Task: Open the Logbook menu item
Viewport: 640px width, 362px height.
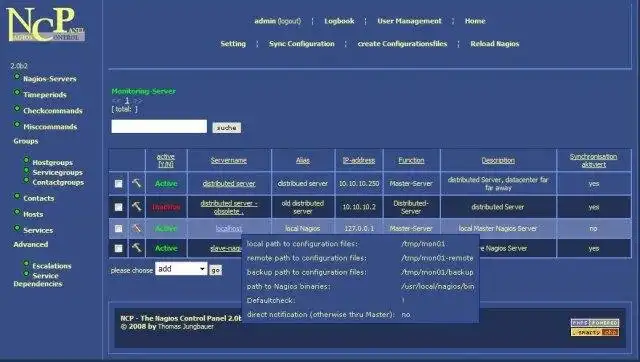Action: (339, 21)
